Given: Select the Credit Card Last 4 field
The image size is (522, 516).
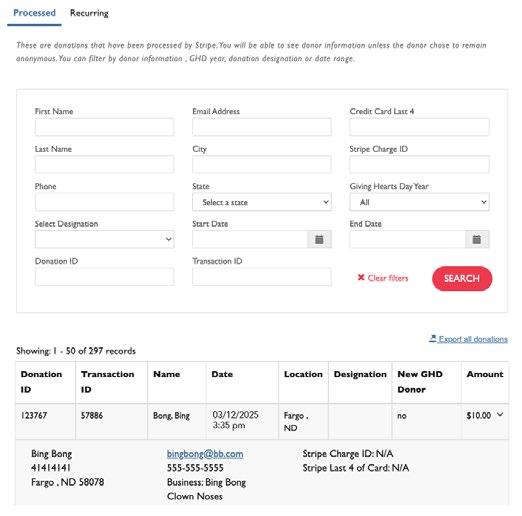Looking at the screenshot, I should [x=419, y=127].
